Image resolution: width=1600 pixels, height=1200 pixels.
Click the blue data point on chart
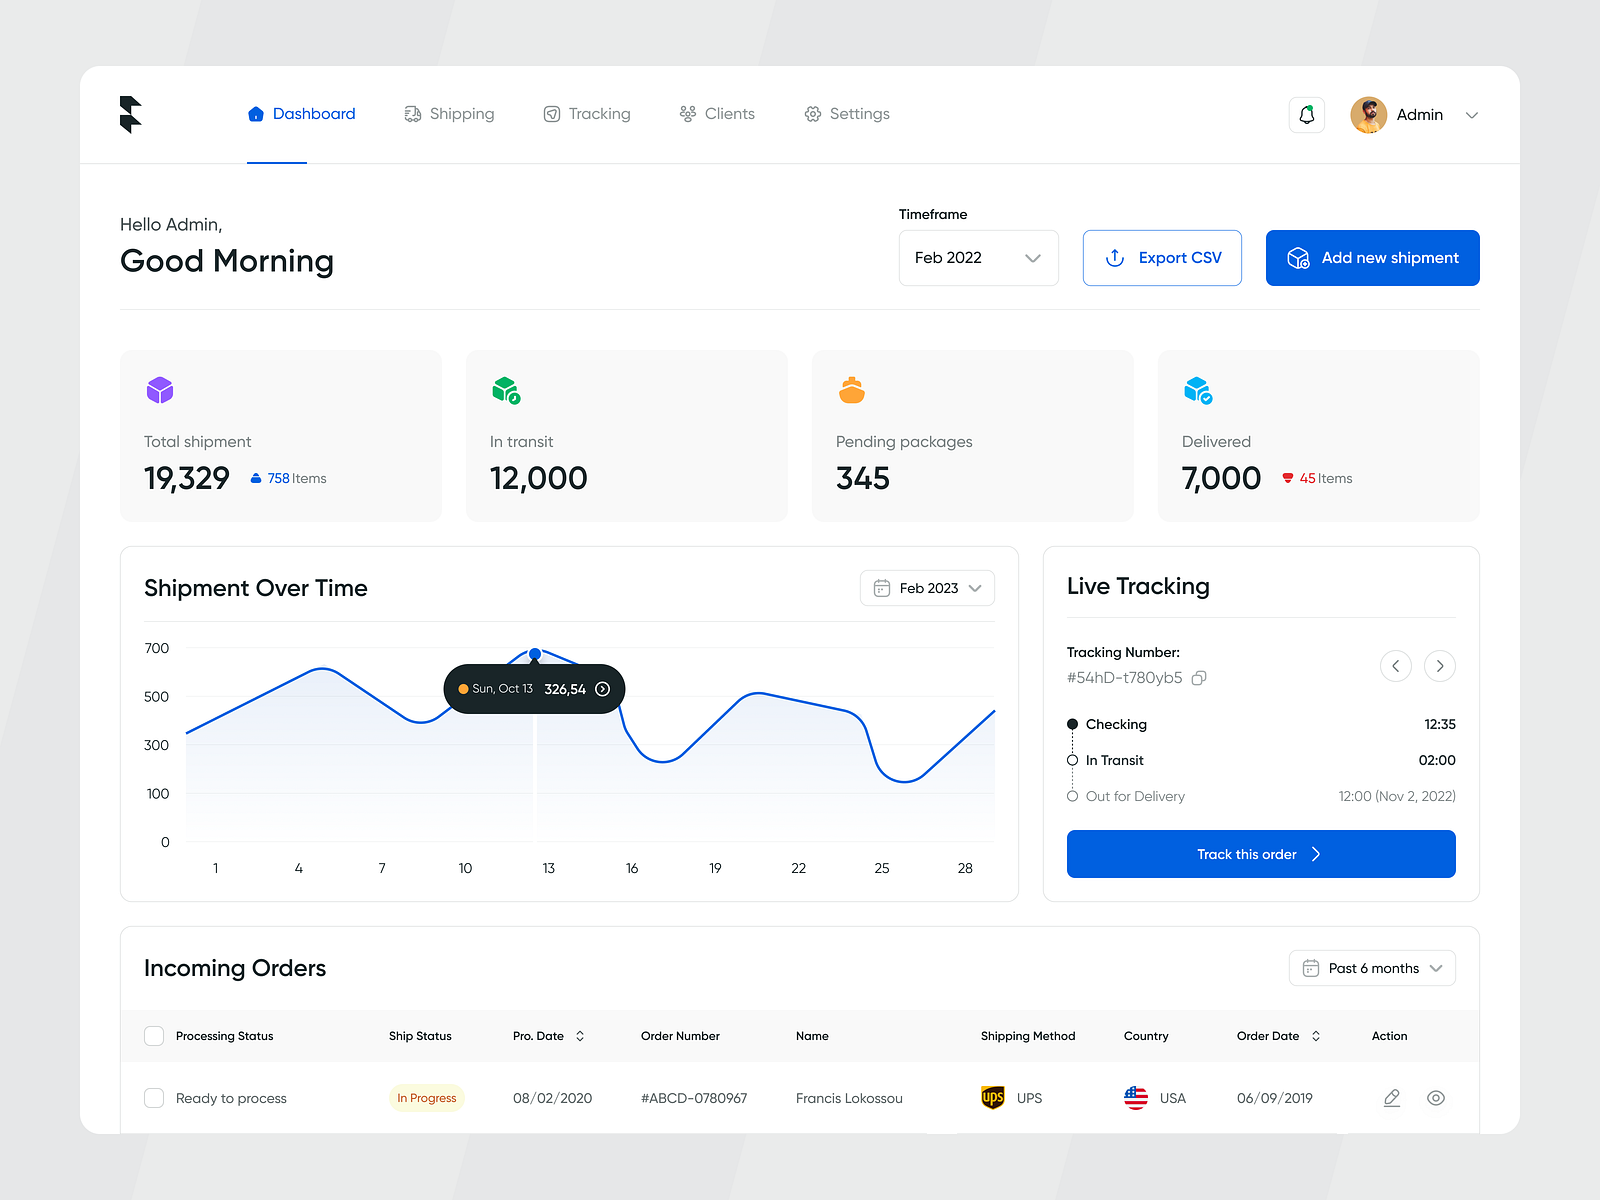[x=535, y=654]
